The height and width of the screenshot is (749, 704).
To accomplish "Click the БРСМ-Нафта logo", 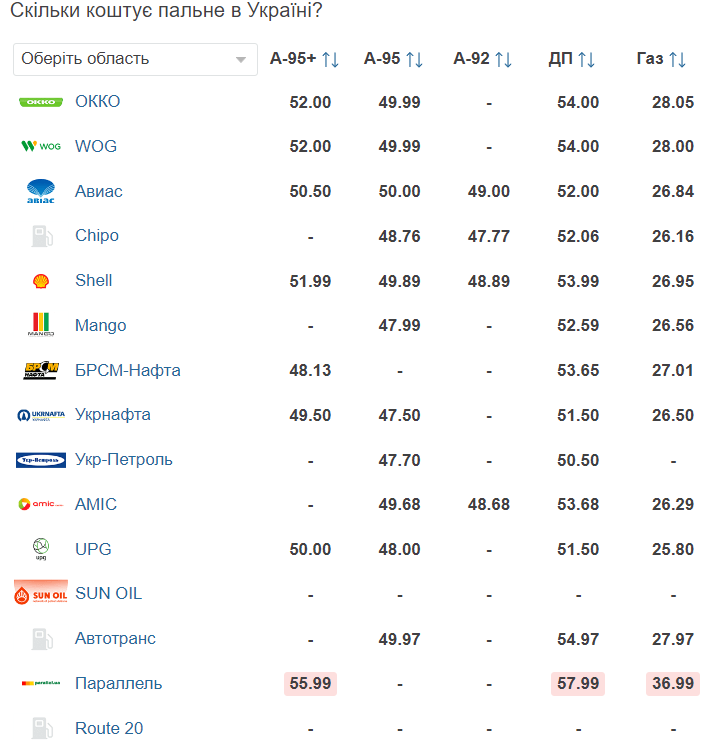I will tap(41, 370).
